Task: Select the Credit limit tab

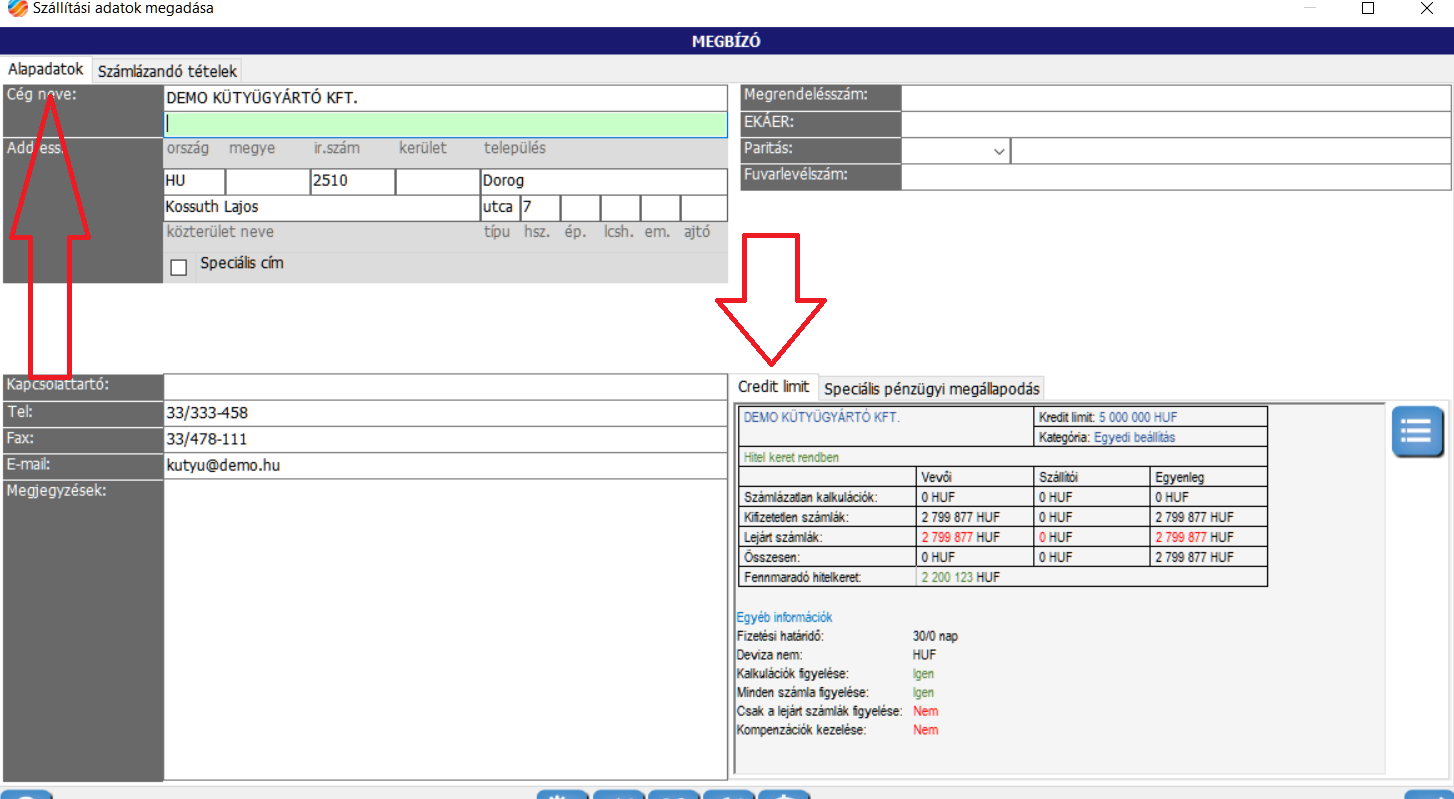Action: [774, 386]
